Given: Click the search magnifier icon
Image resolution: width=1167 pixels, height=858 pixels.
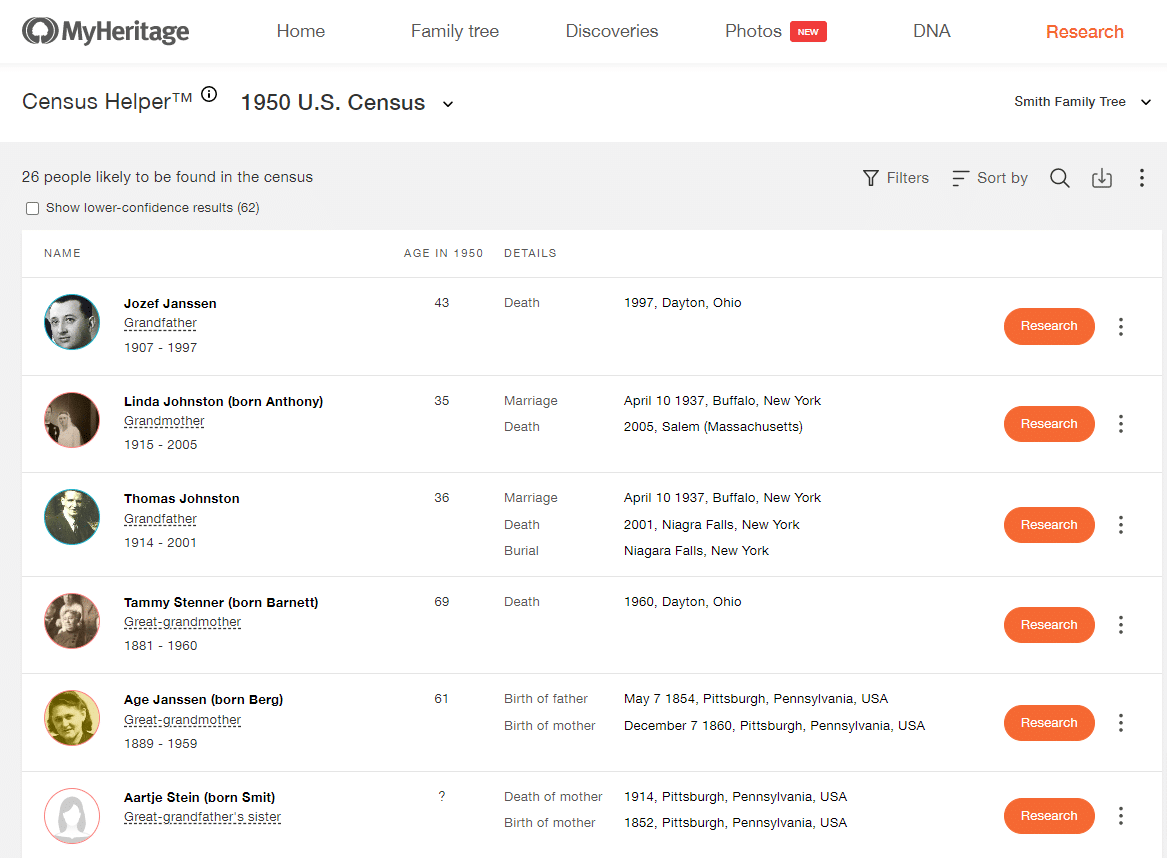Looking at the screenshot, I should point(1060,178).
